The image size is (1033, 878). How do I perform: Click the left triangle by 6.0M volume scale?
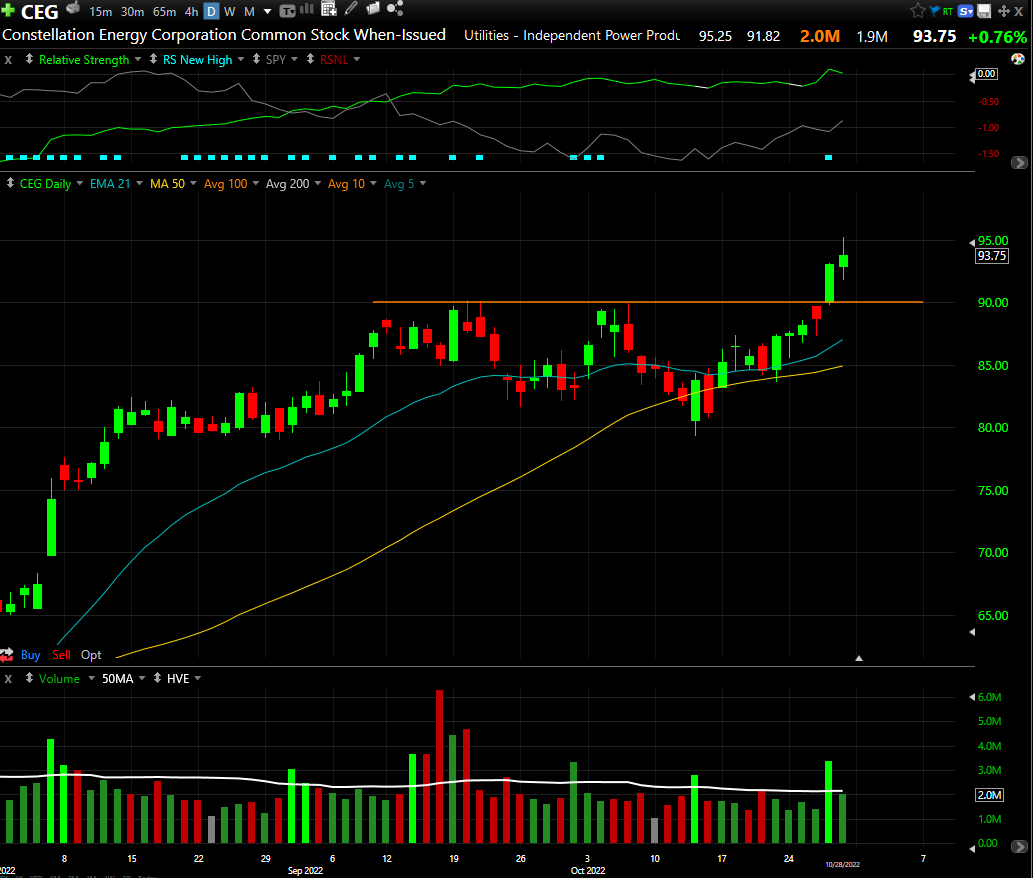pos(972,697)
